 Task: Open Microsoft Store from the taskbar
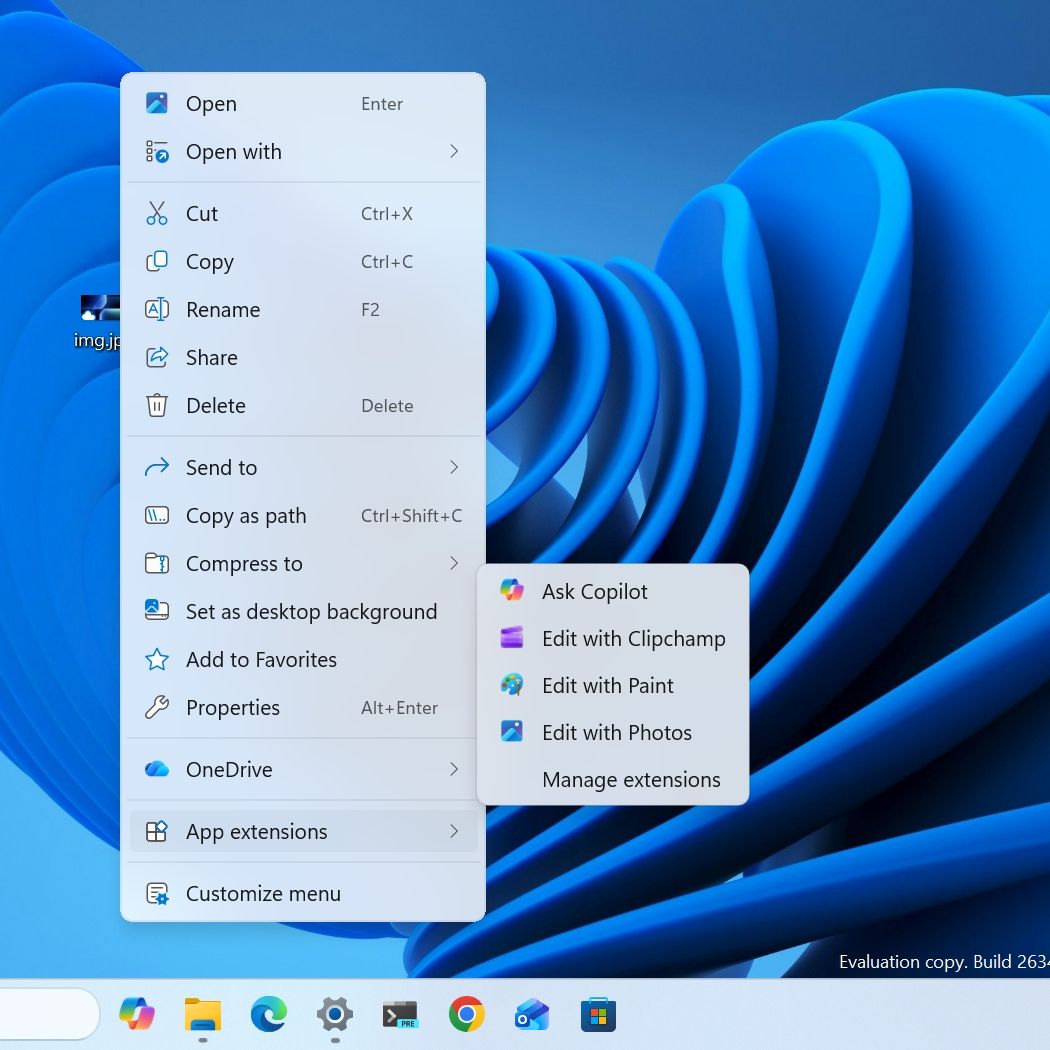[x=598, y=1015]
